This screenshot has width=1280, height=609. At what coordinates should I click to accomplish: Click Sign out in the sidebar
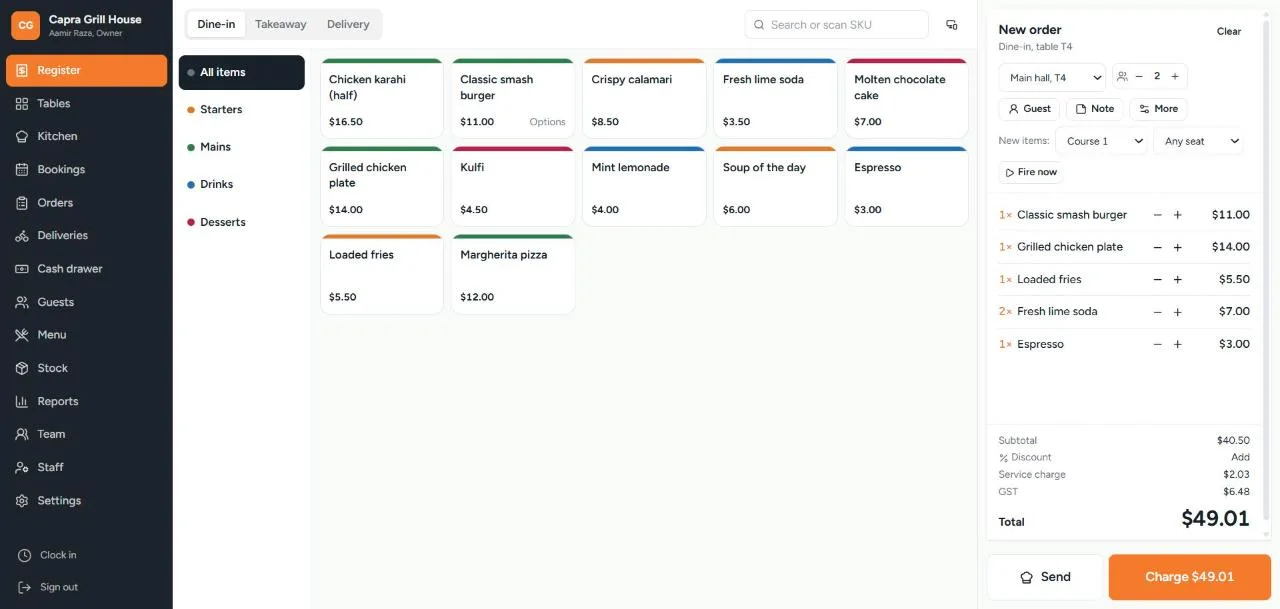coord(86,587)
